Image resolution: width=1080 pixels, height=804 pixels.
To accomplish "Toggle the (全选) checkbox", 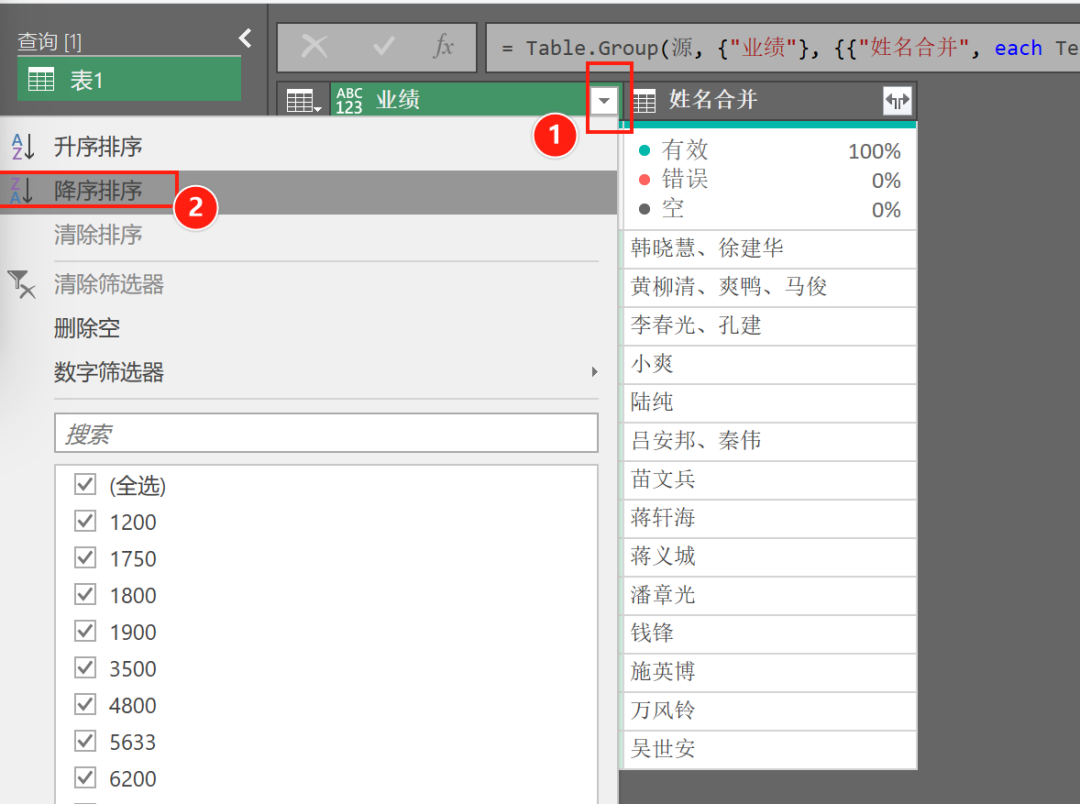I will click(x=85, y=484).
